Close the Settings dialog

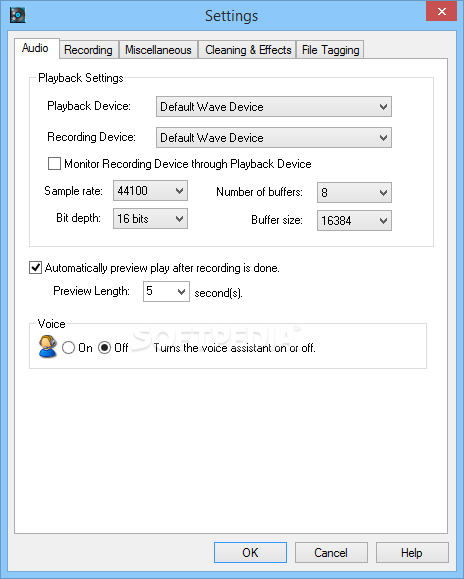coord(441,11)
